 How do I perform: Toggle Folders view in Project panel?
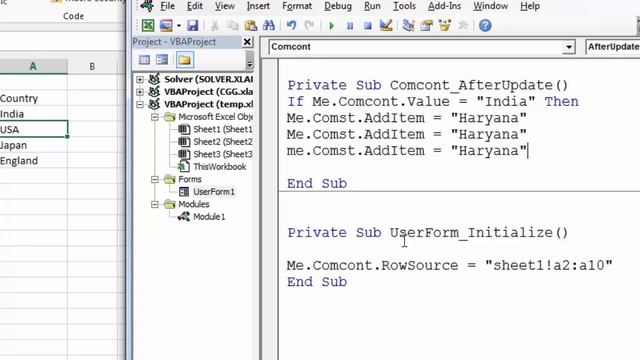(184, 60)
